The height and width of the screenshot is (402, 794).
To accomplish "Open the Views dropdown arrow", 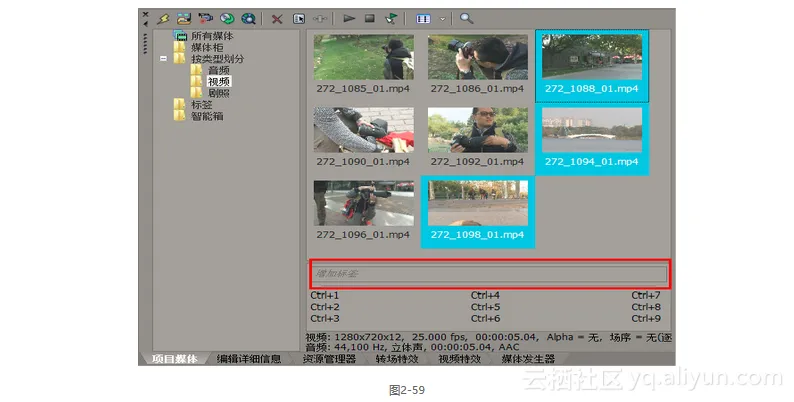I will tap(442, 19).
